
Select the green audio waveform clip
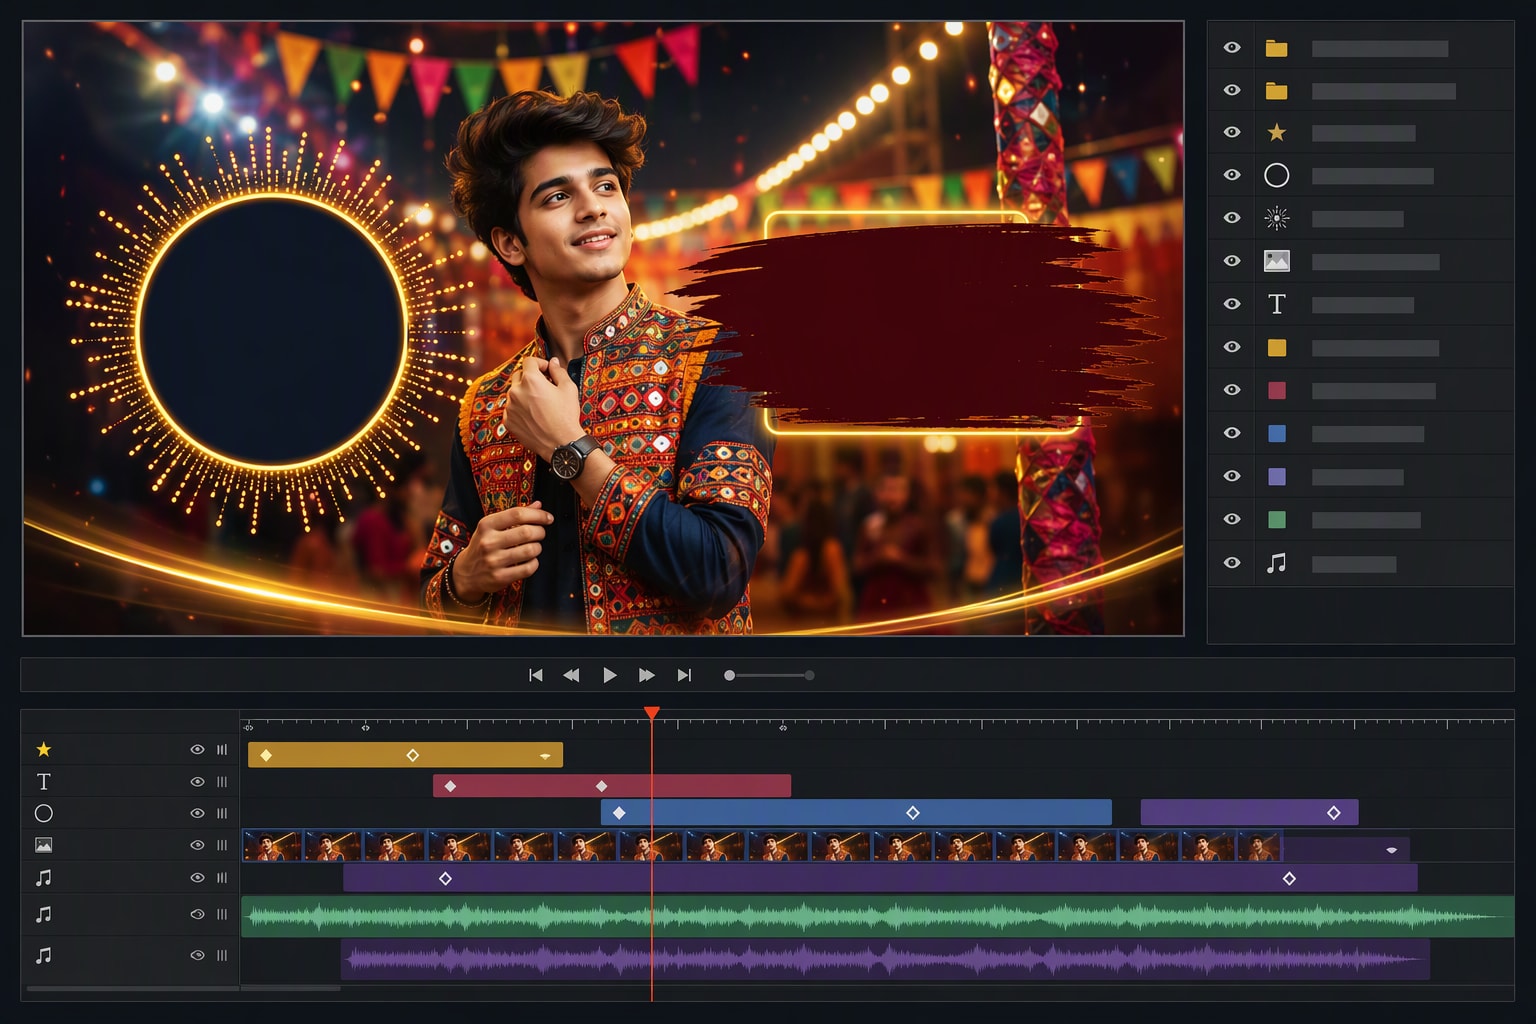[x=878, y=916]
